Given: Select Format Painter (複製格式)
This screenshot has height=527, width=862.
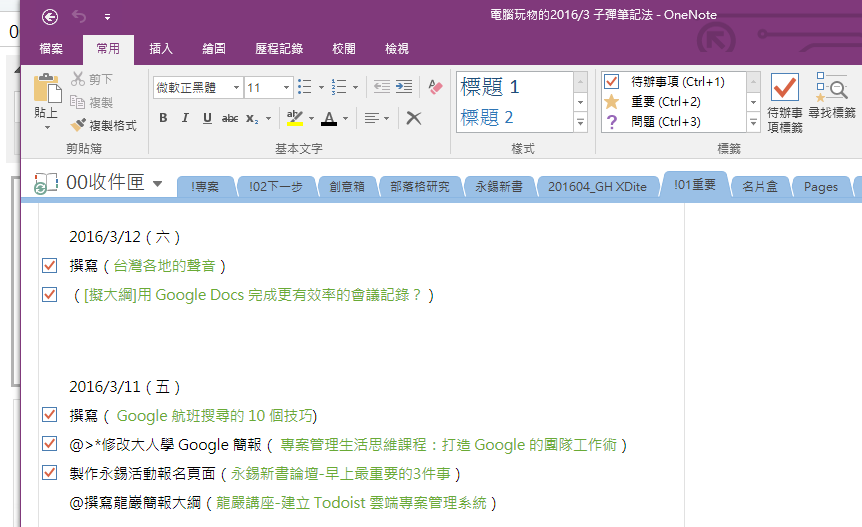Looking at the screenshot, I should pos(103,125).
